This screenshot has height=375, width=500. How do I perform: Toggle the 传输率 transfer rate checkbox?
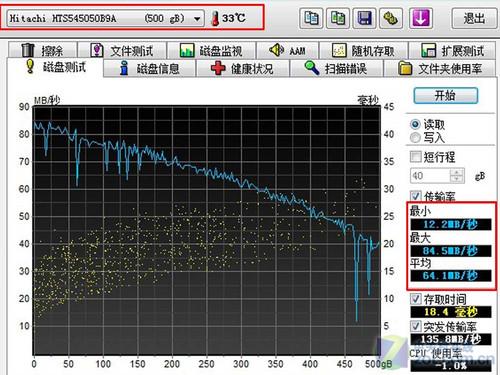pyautogui.click(x=416, y=196)
